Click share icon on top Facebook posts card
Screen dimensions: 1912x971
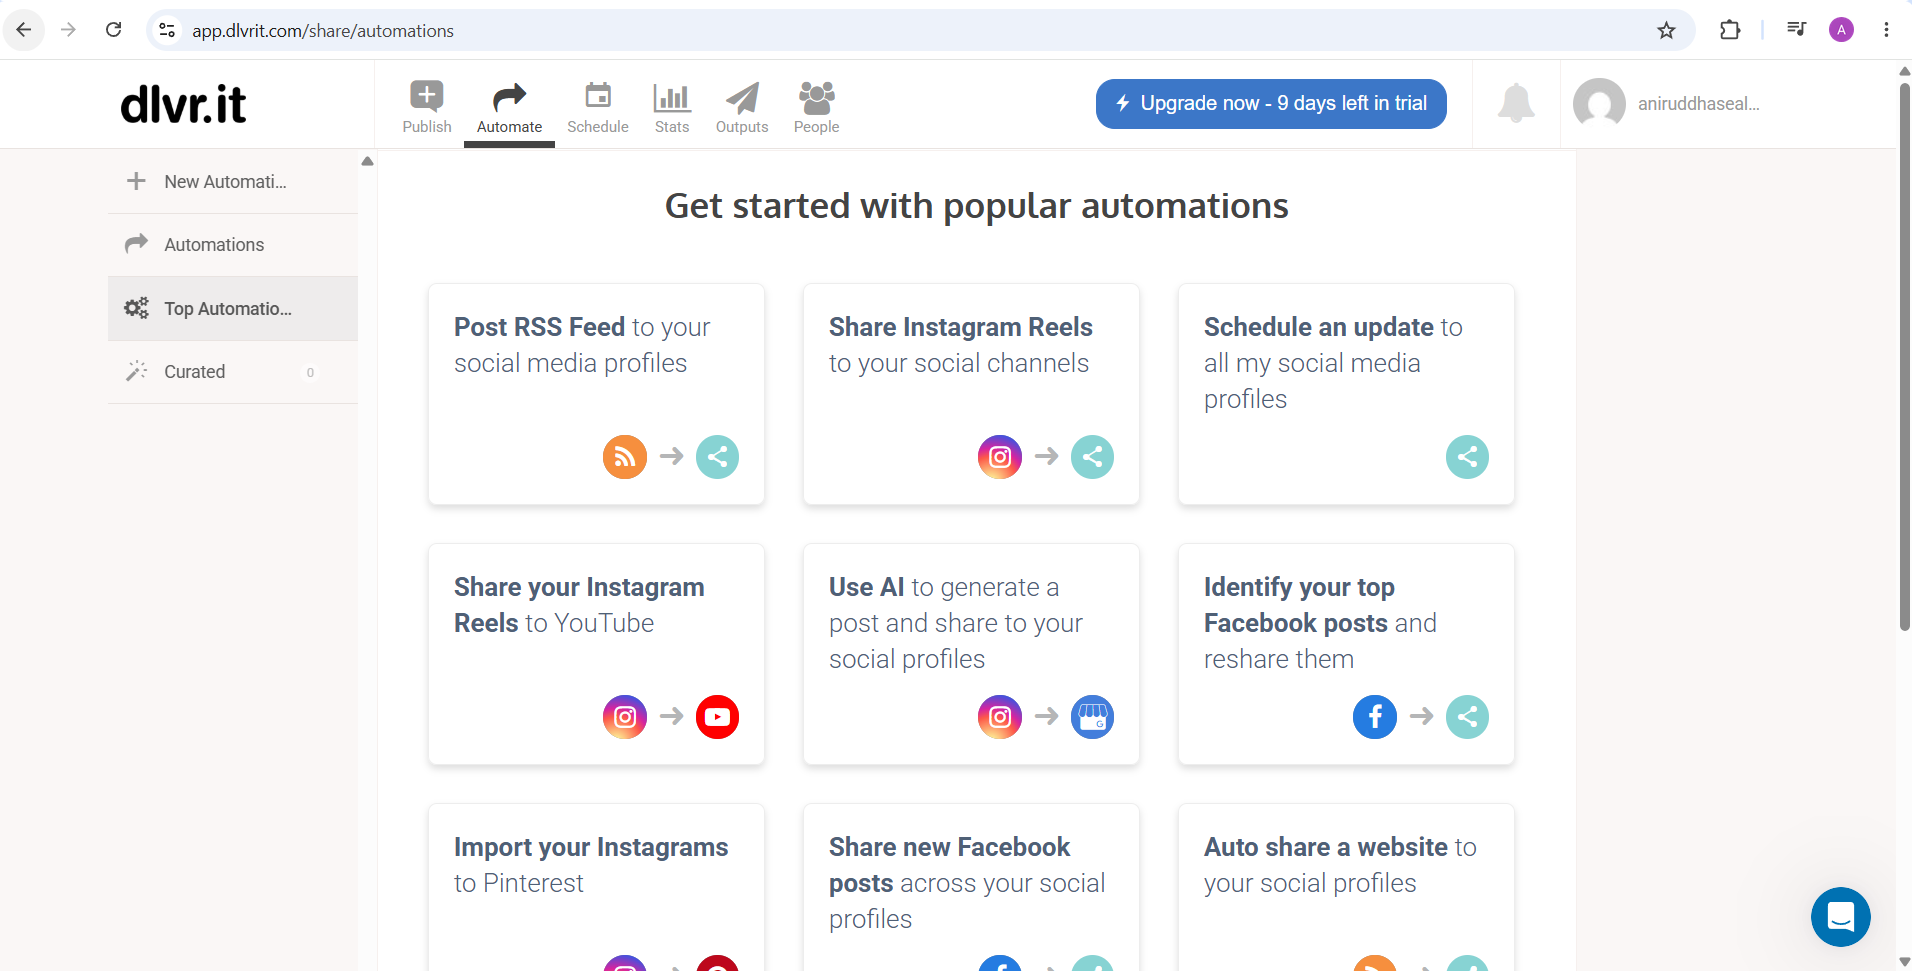(x=1468, y=717)
